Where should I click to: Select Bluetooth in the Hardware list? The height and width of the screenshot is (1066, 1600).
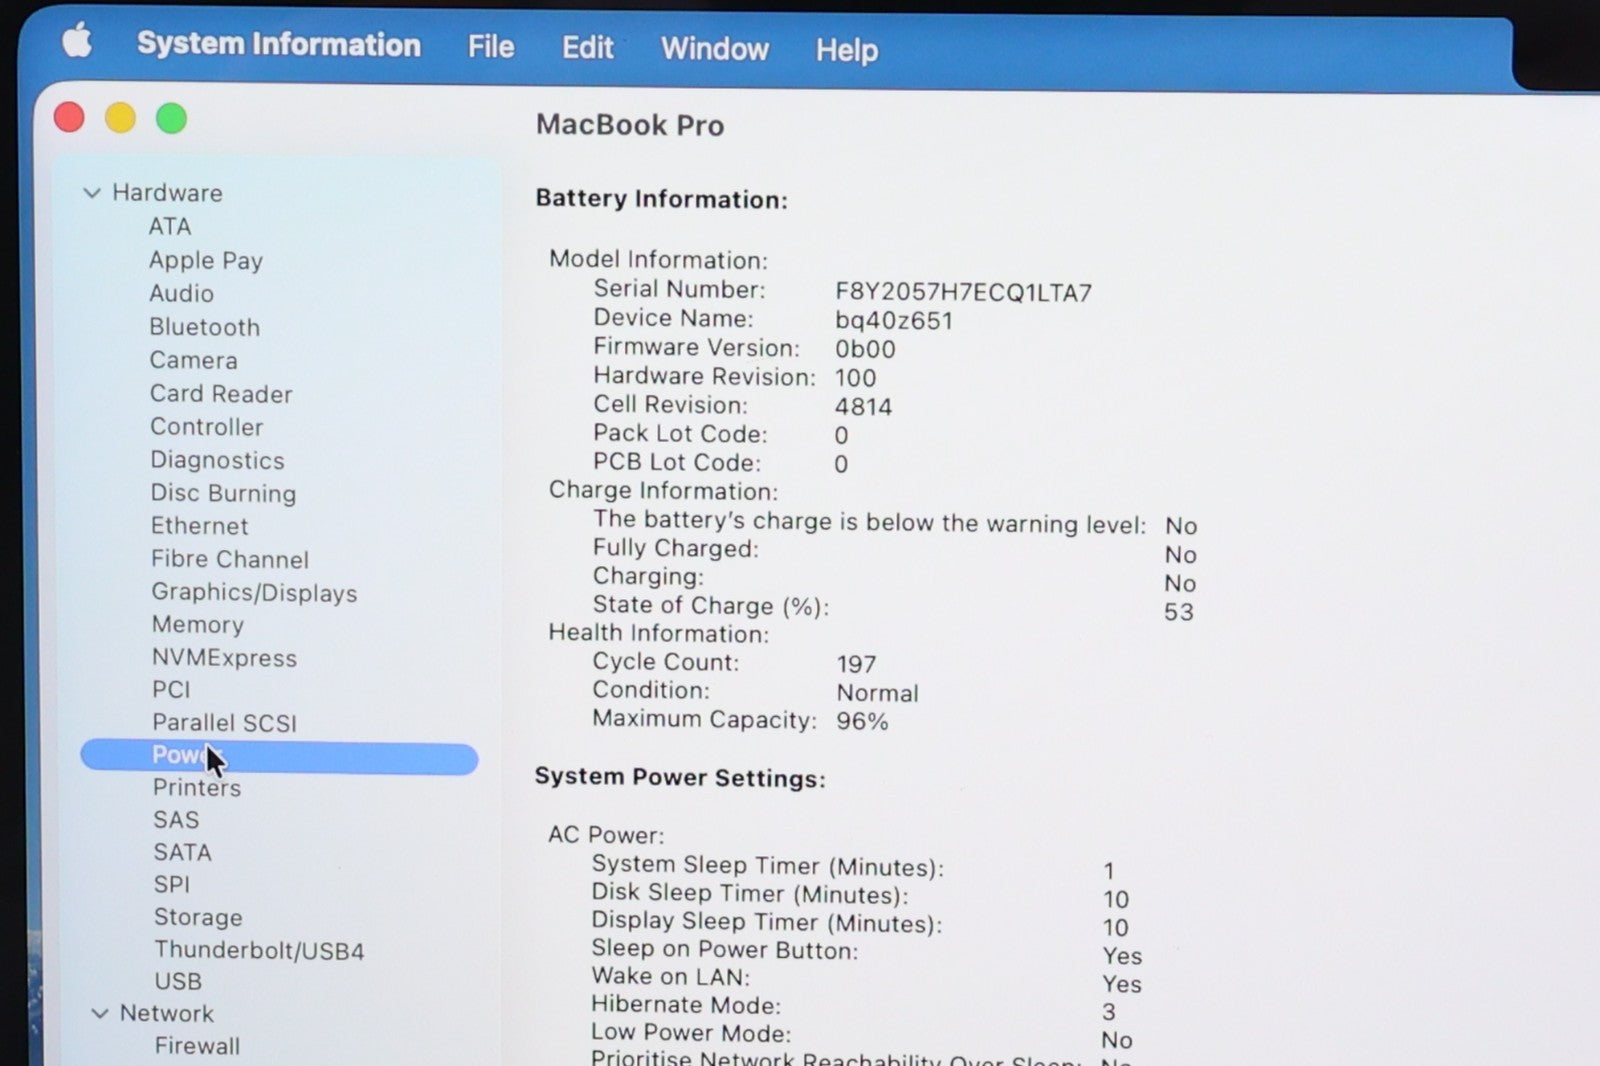pos(204,327)
